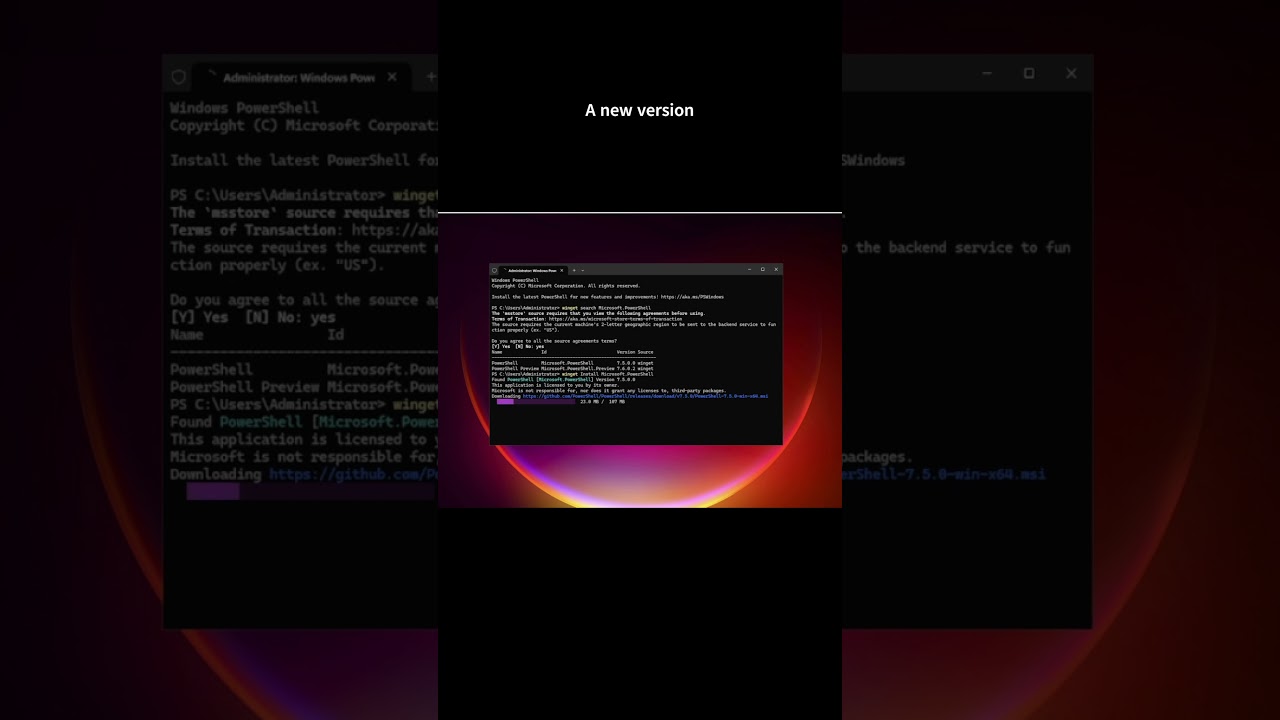The width and height of the screenshot is (1280, 720).
Task: Expand the profile dropdown in the small terminal
Action: pyautogui.click(x=583, y=270)
